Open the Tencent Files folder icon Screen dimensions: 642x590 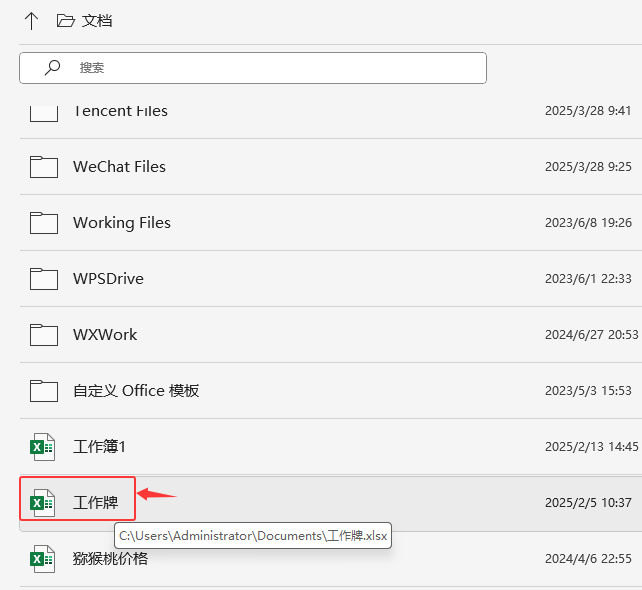44,113
